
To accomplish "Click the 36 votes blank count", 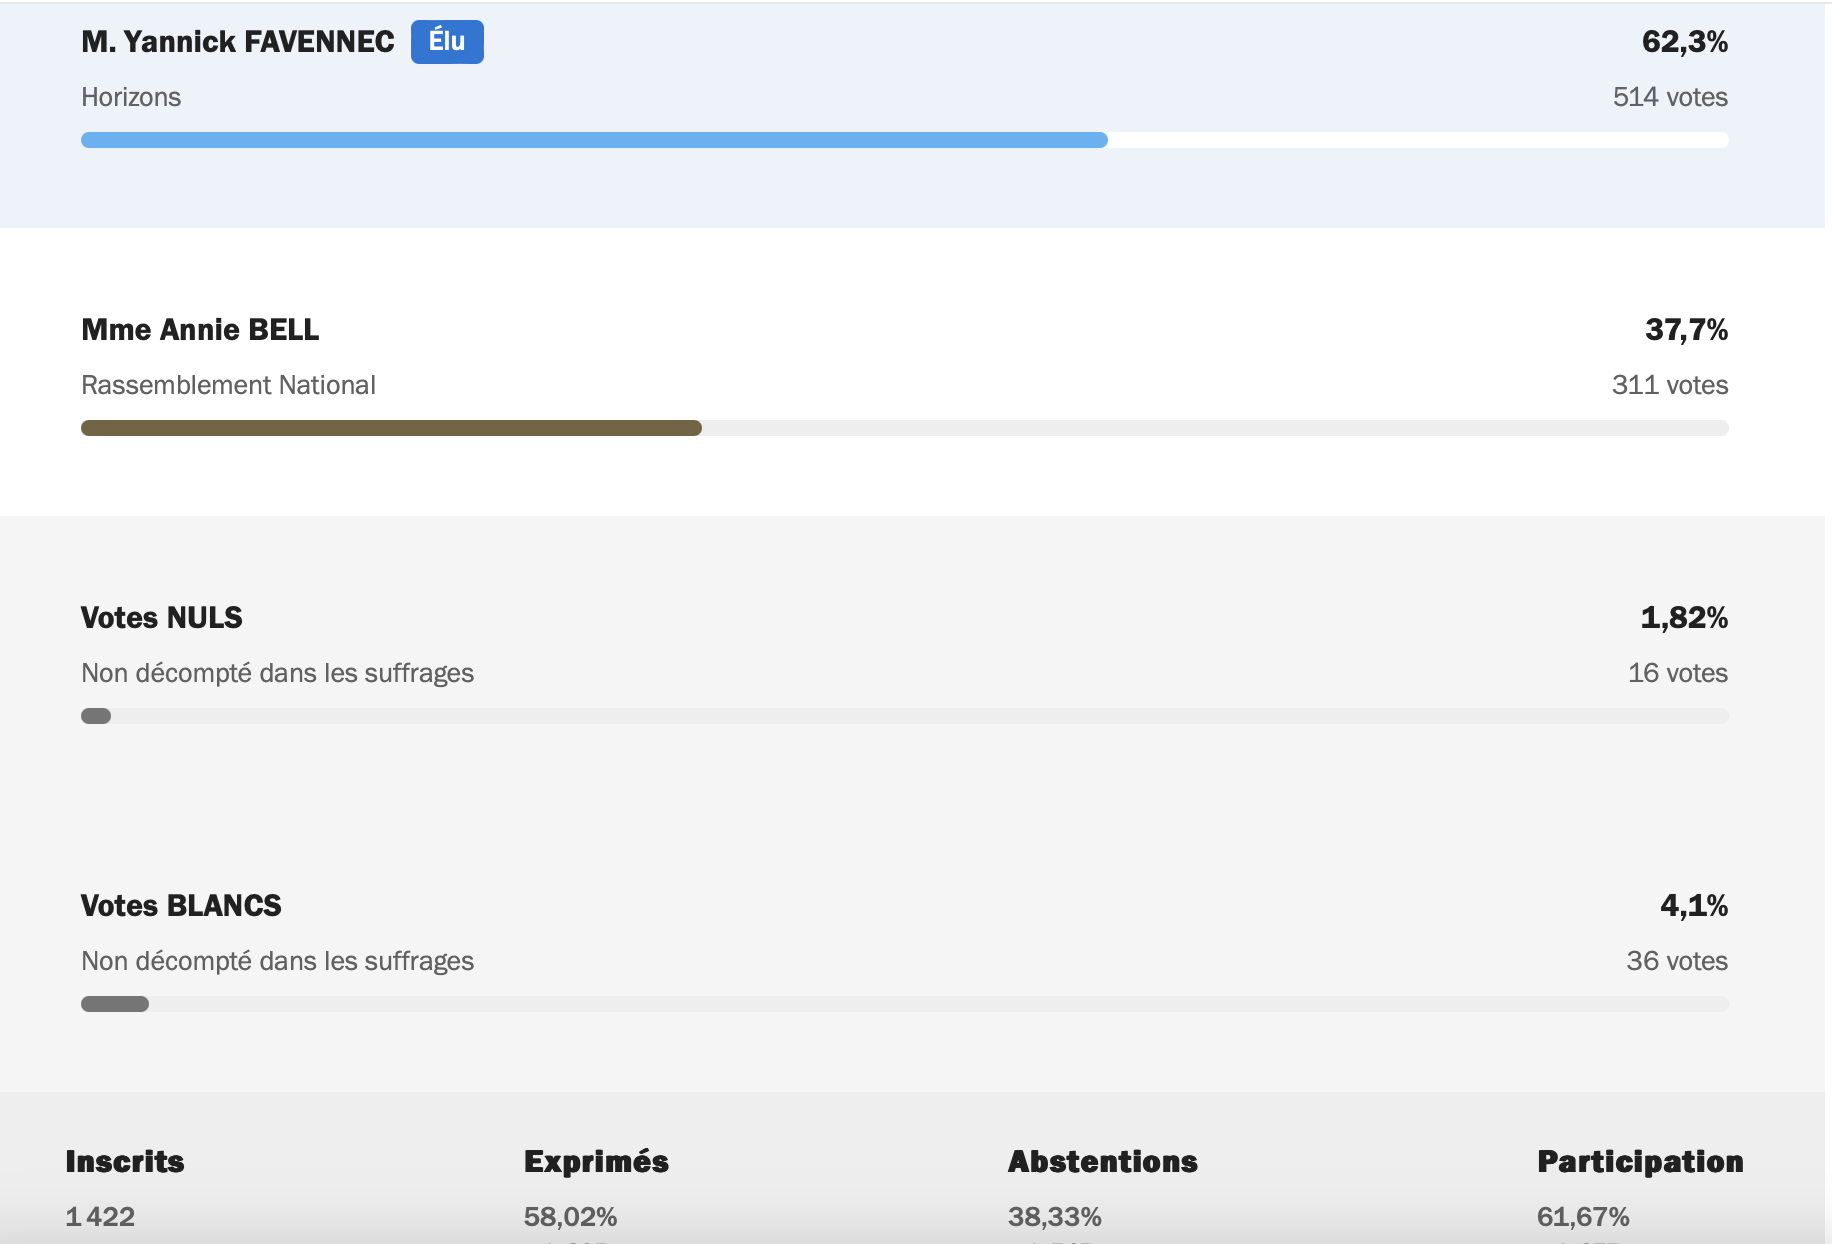I will click(x=1676, y=961).
